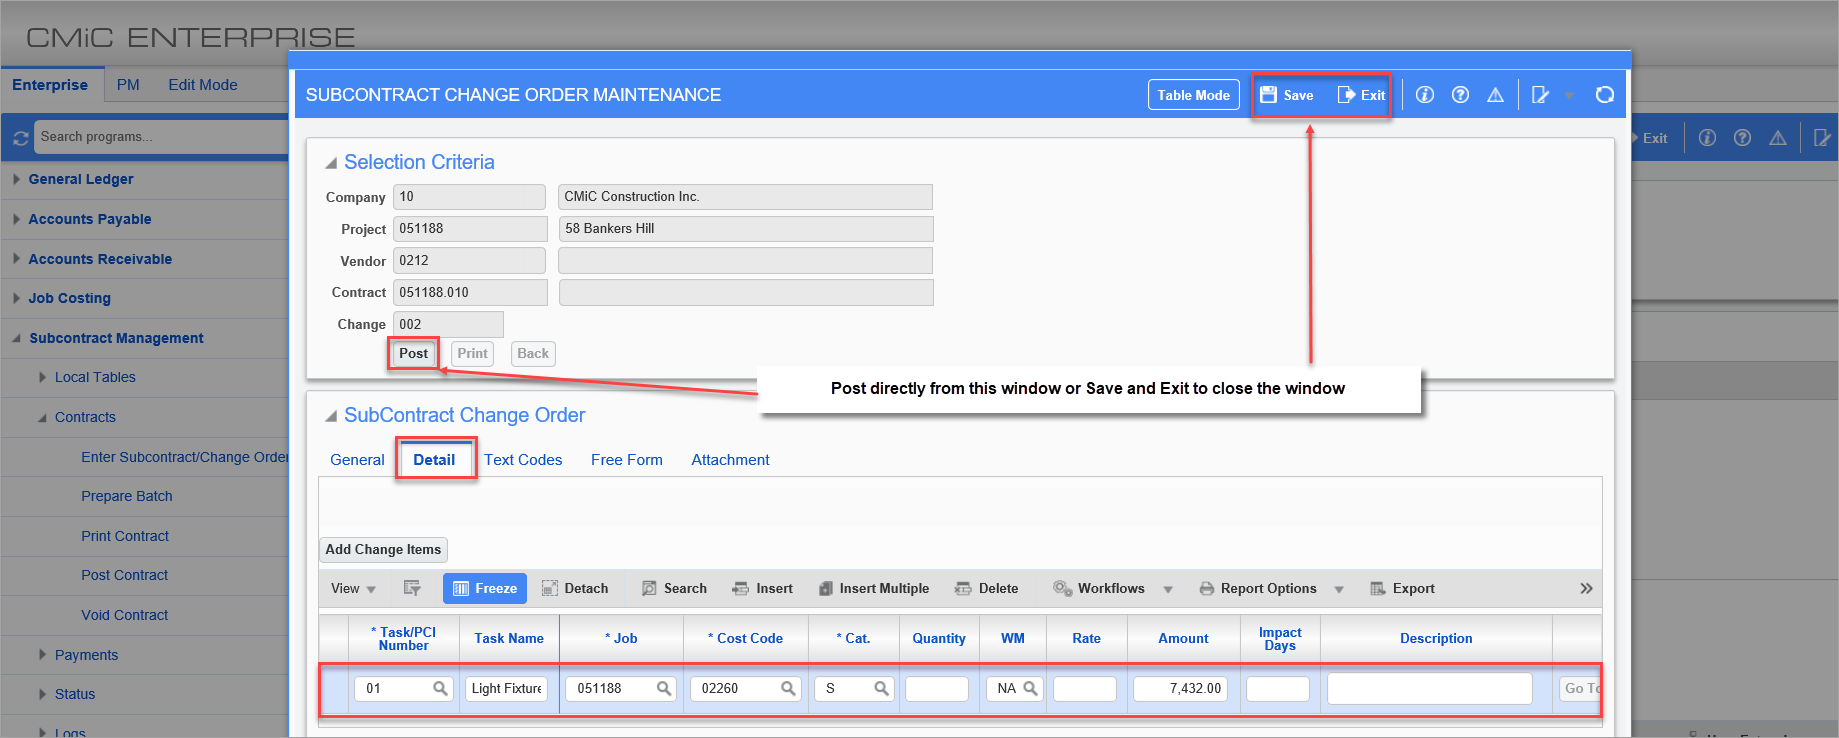Screen dimensions: 1839x738
Task: Click the edit notes icon in the dialog header
Action: point(1540,95)
